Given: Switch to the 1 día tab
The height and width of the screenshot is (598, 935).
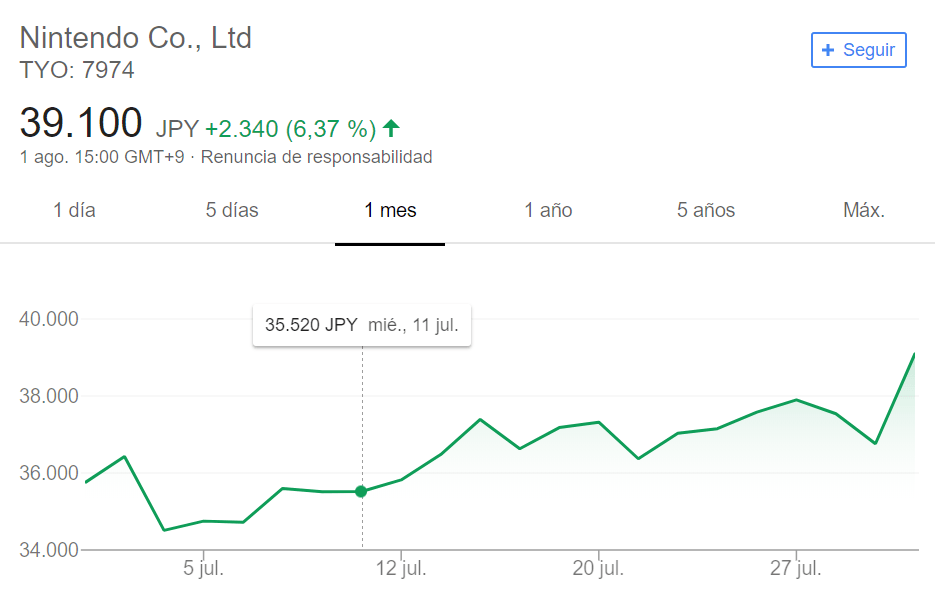Looking at the screenshot, I should [x=74, y=210].
